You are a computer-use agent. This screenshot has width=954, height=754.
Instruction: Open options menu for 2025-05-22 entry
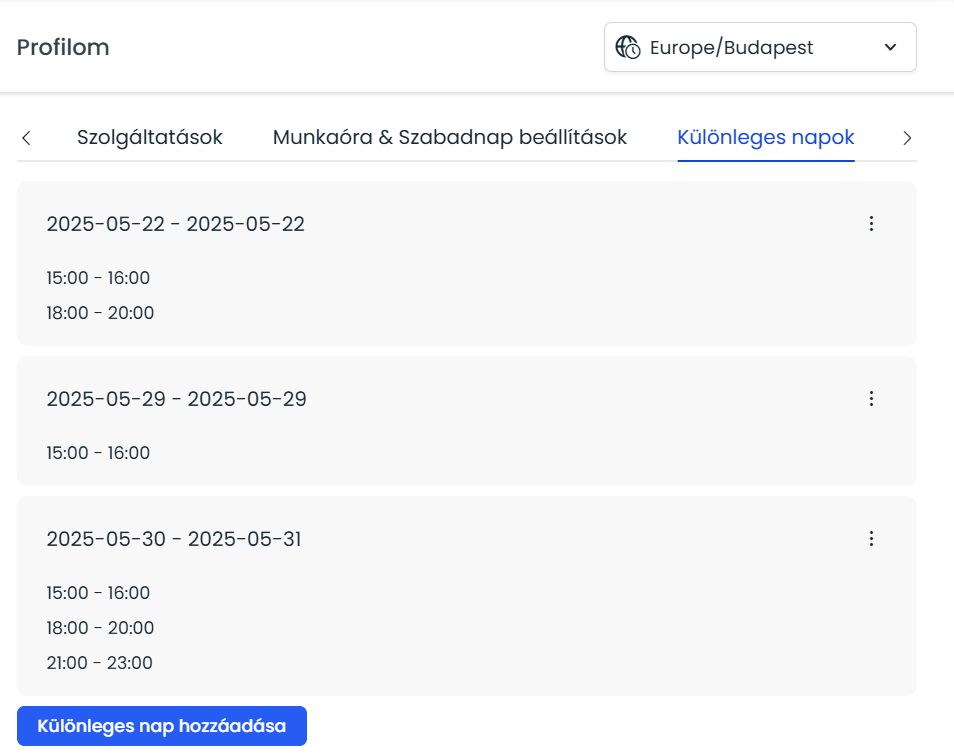871,224
